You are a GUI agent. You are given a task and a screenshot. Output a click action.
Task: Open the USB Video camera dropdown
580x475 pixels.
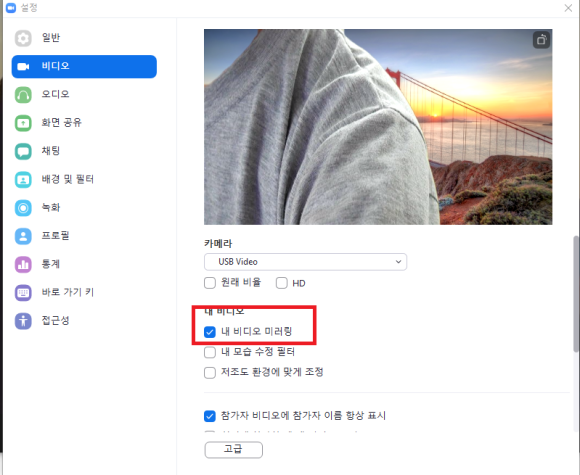[306, 262]
